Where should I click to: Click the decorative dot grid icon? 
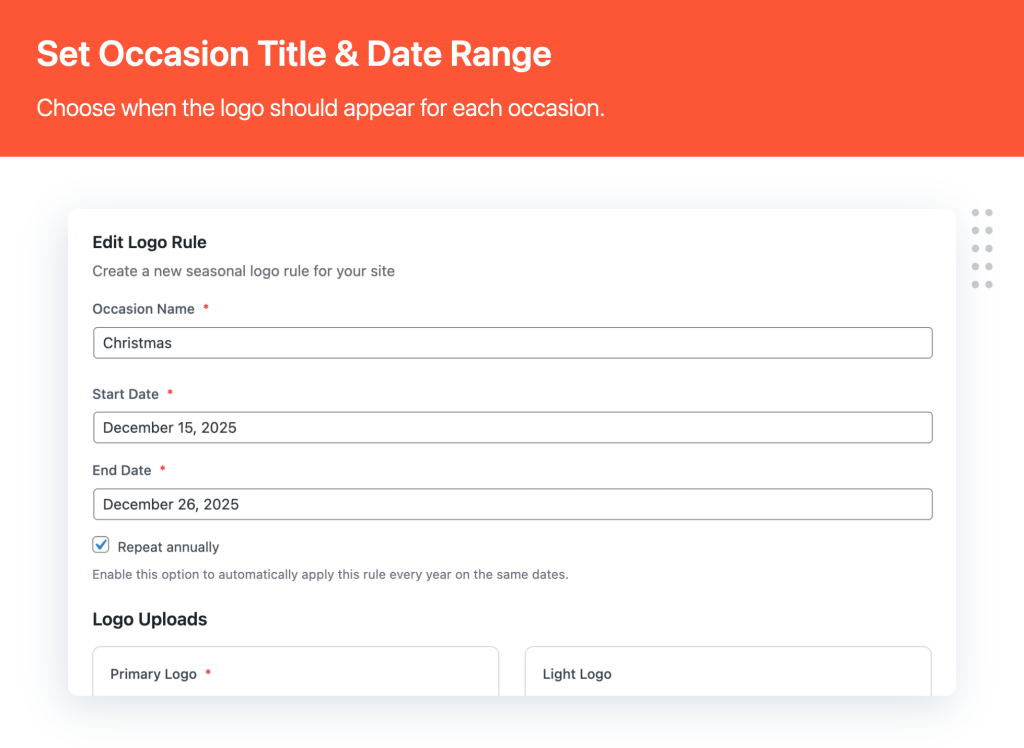point(982,249)
